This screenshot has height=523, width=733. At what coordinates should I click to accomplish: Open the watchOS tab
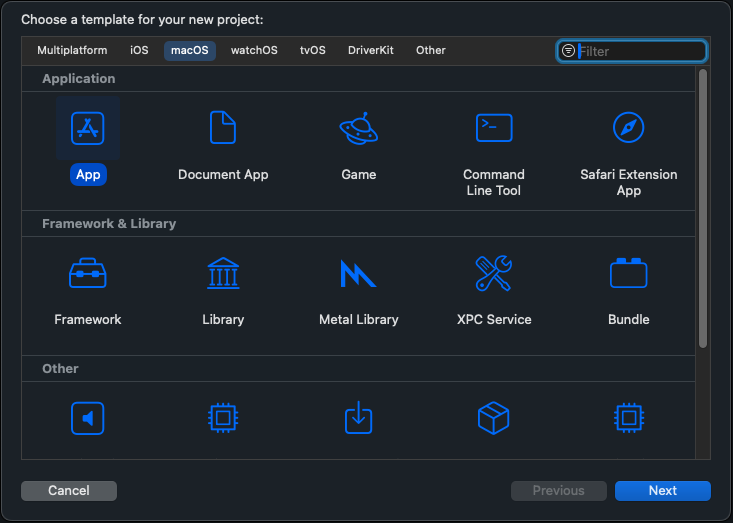254,50
